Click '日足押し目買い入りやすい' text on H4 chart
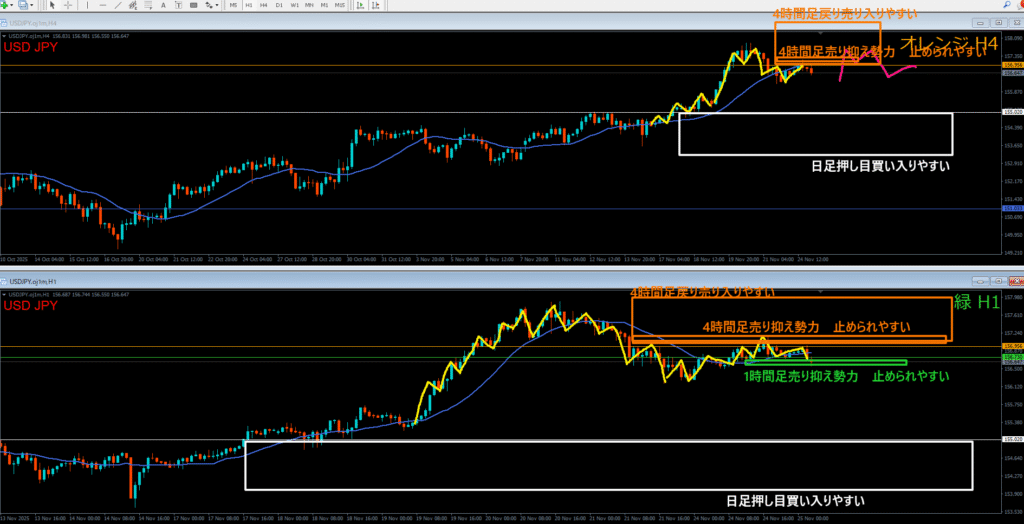 (x=880, y=166)
